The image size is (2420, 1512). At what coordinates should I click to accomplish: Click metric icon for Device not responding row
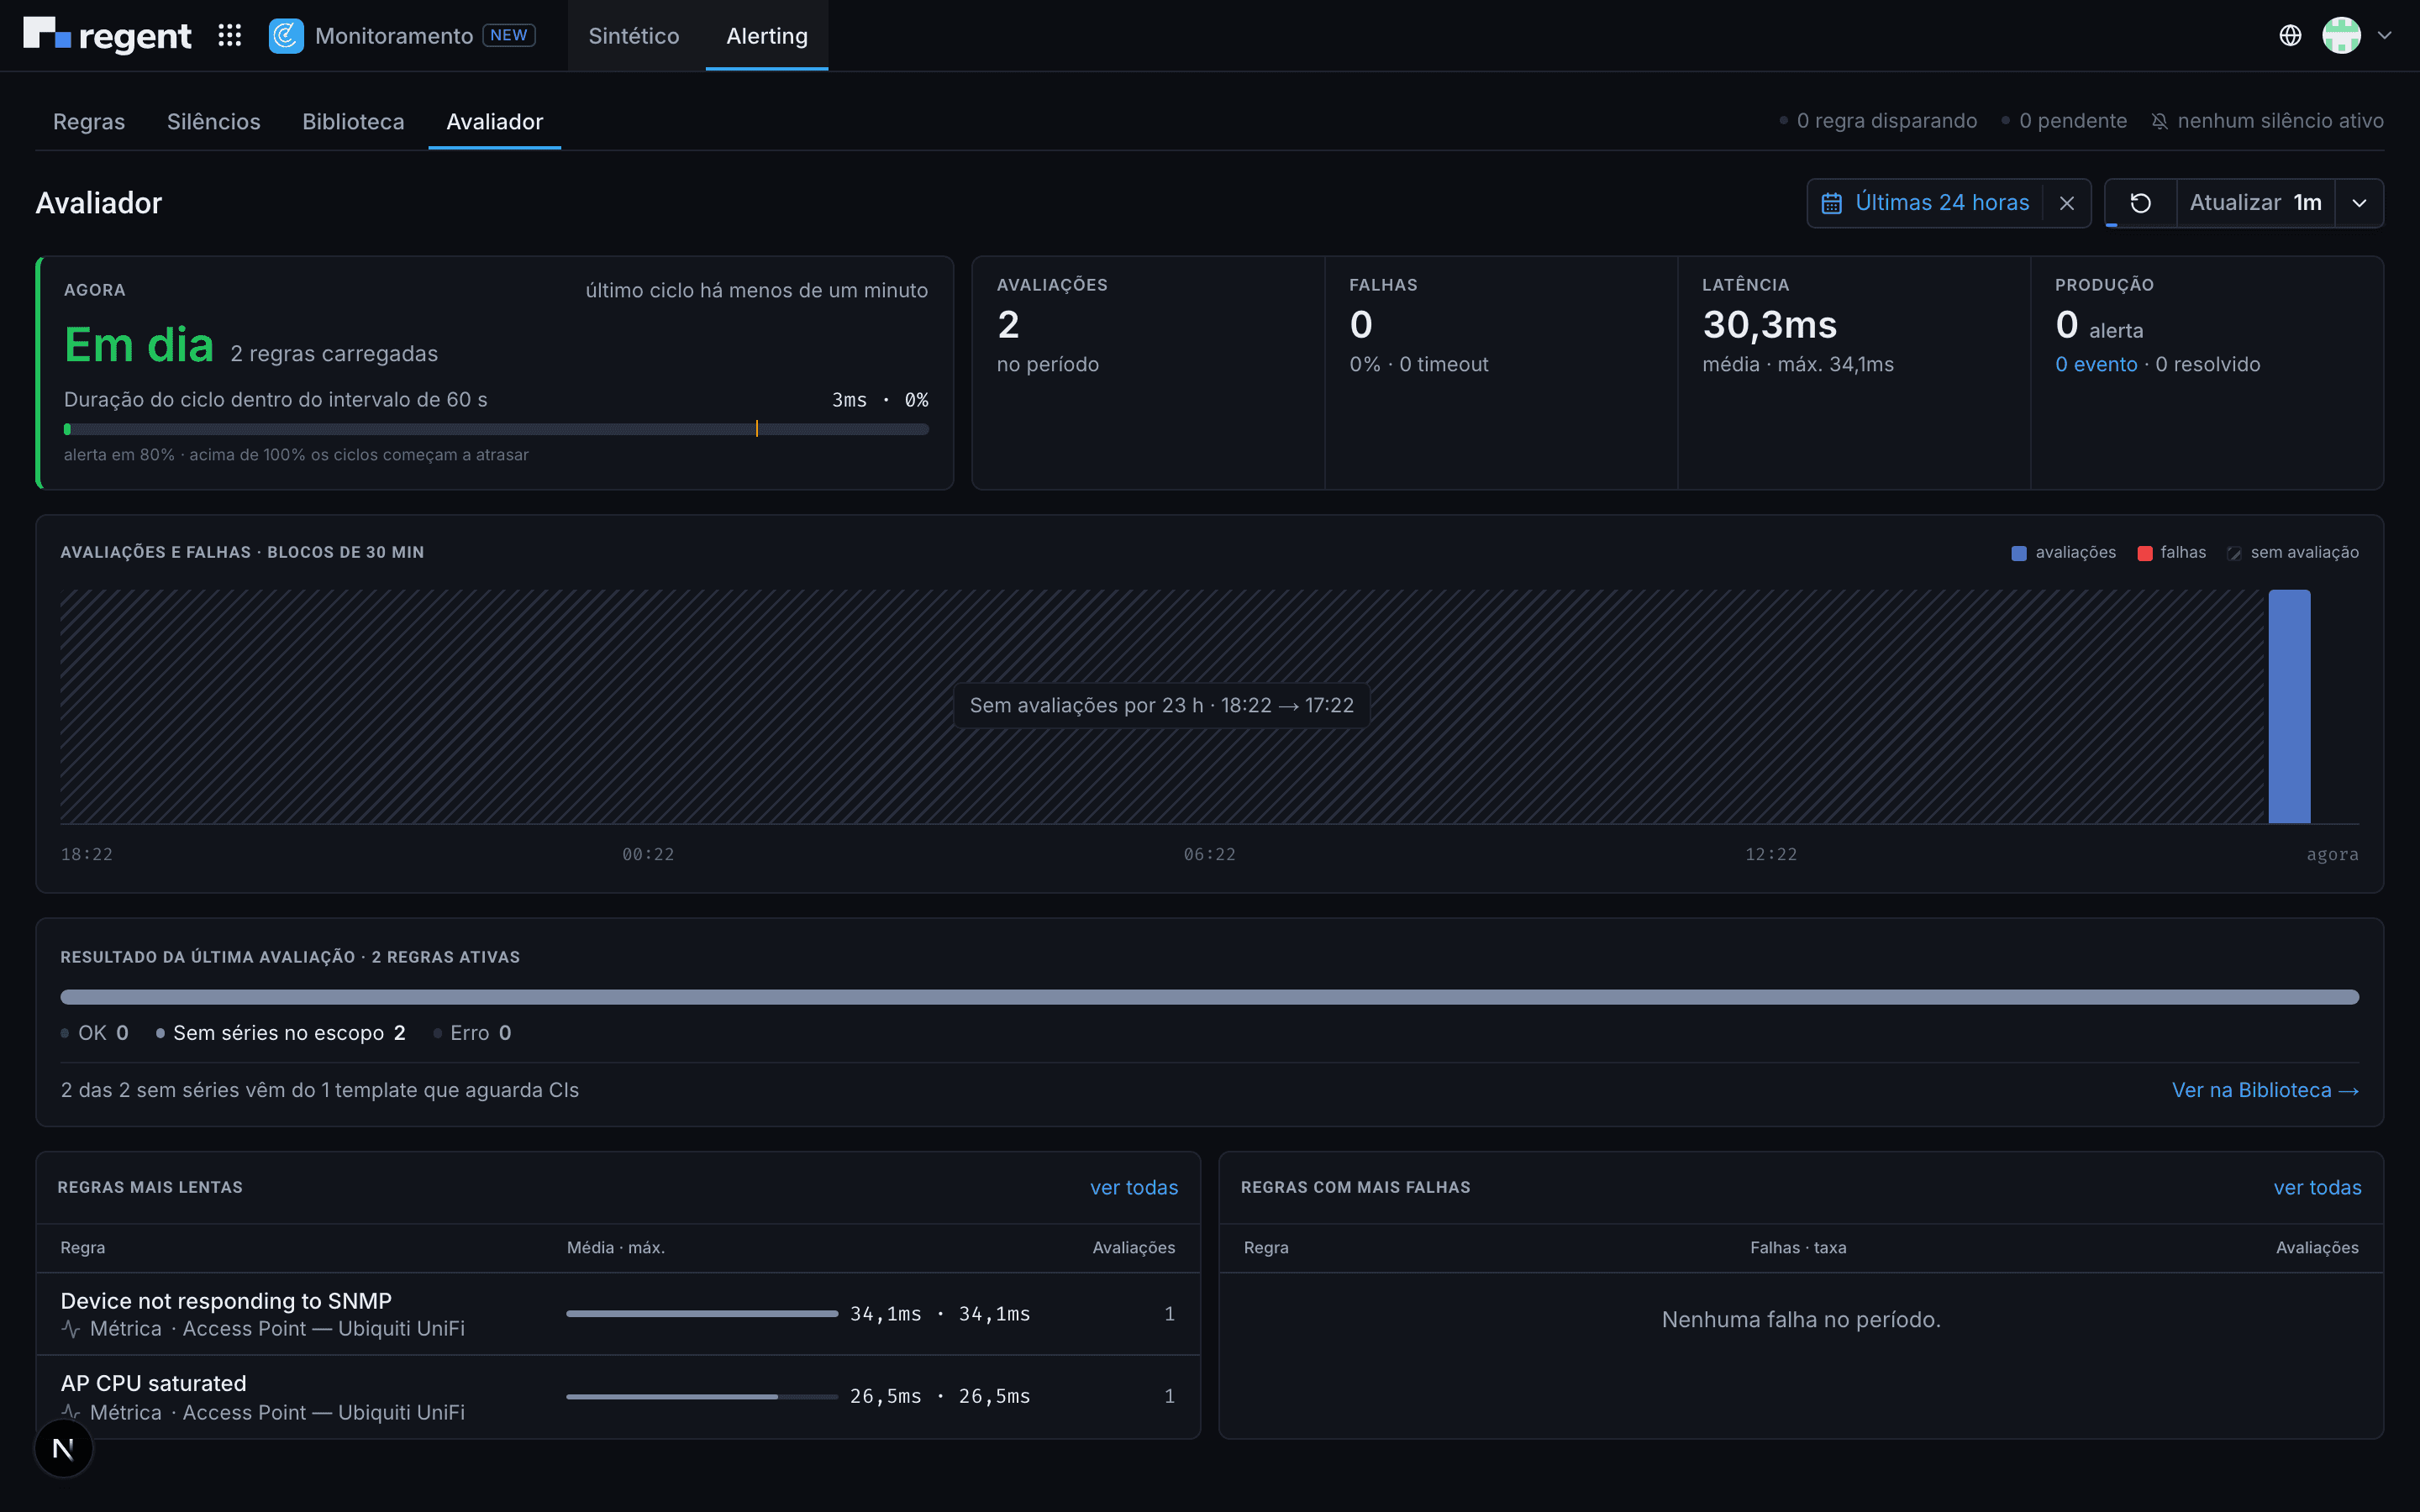point(71,1329)
